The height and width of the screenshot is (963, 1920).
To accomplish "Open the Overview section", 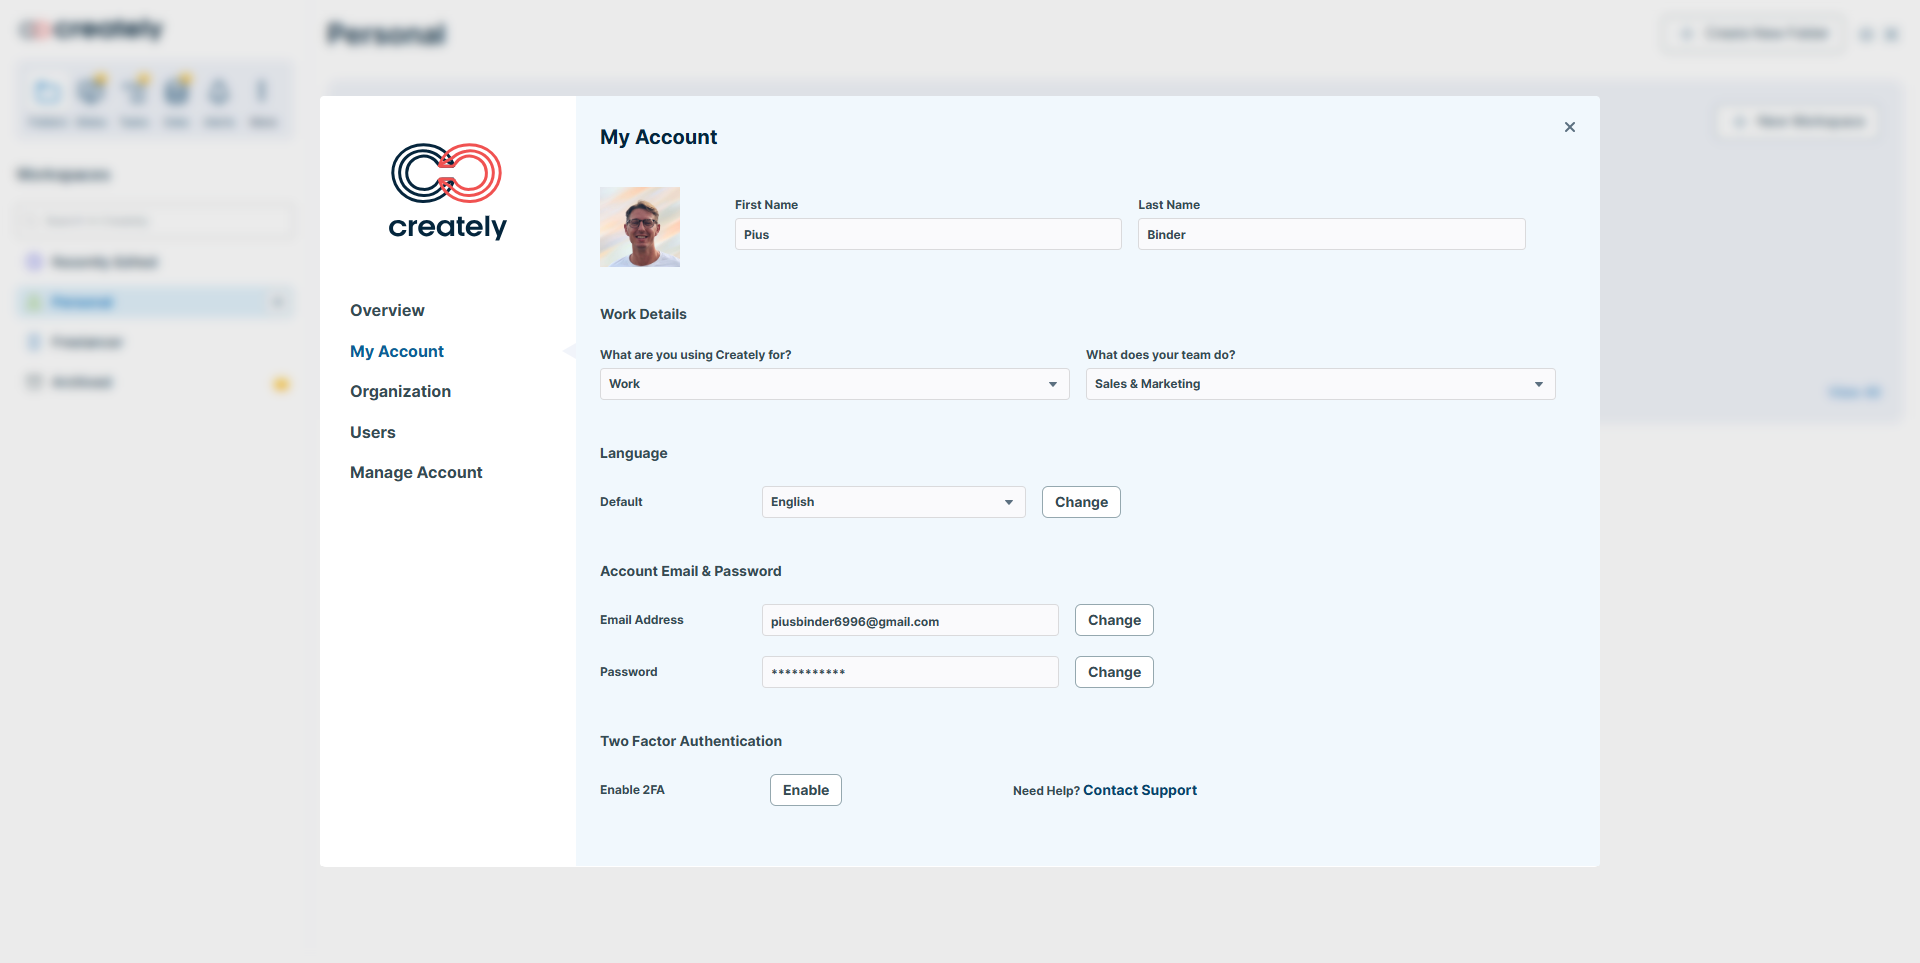I will pos(387,311).
